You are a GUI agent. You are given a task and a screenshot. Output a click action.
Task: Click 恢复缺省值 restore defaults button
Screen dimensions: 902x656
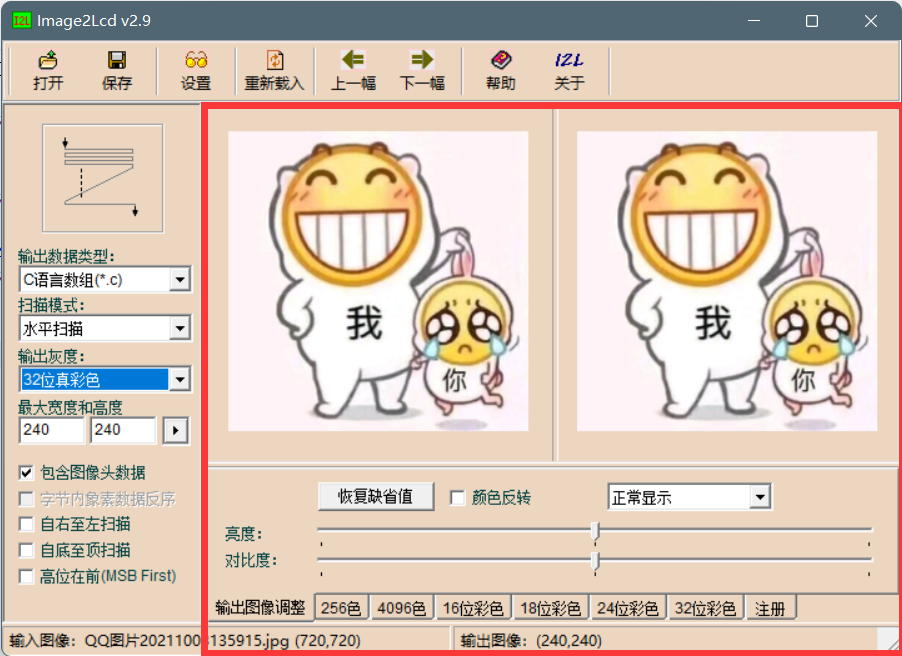pos(376,497)
